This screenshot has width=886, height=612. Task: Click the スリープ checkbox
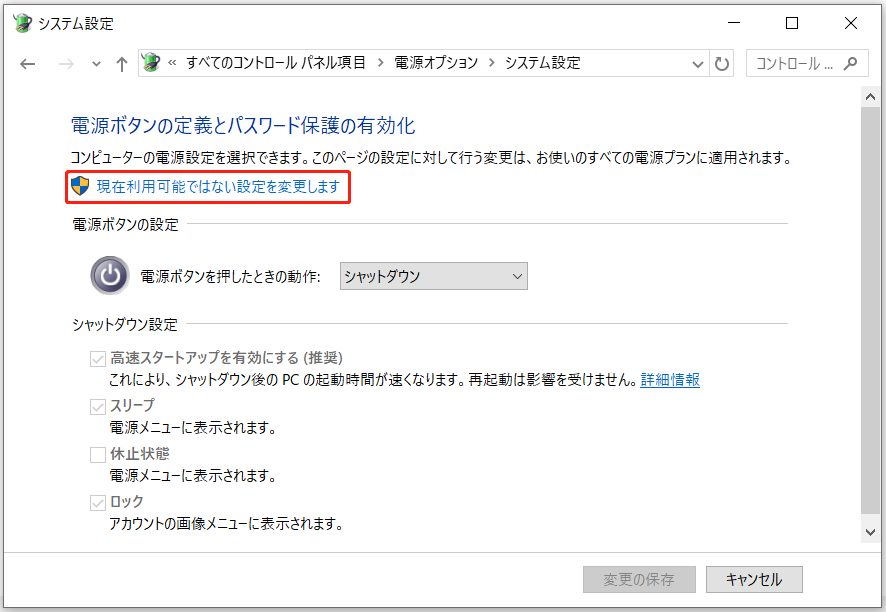pos(96,406)
